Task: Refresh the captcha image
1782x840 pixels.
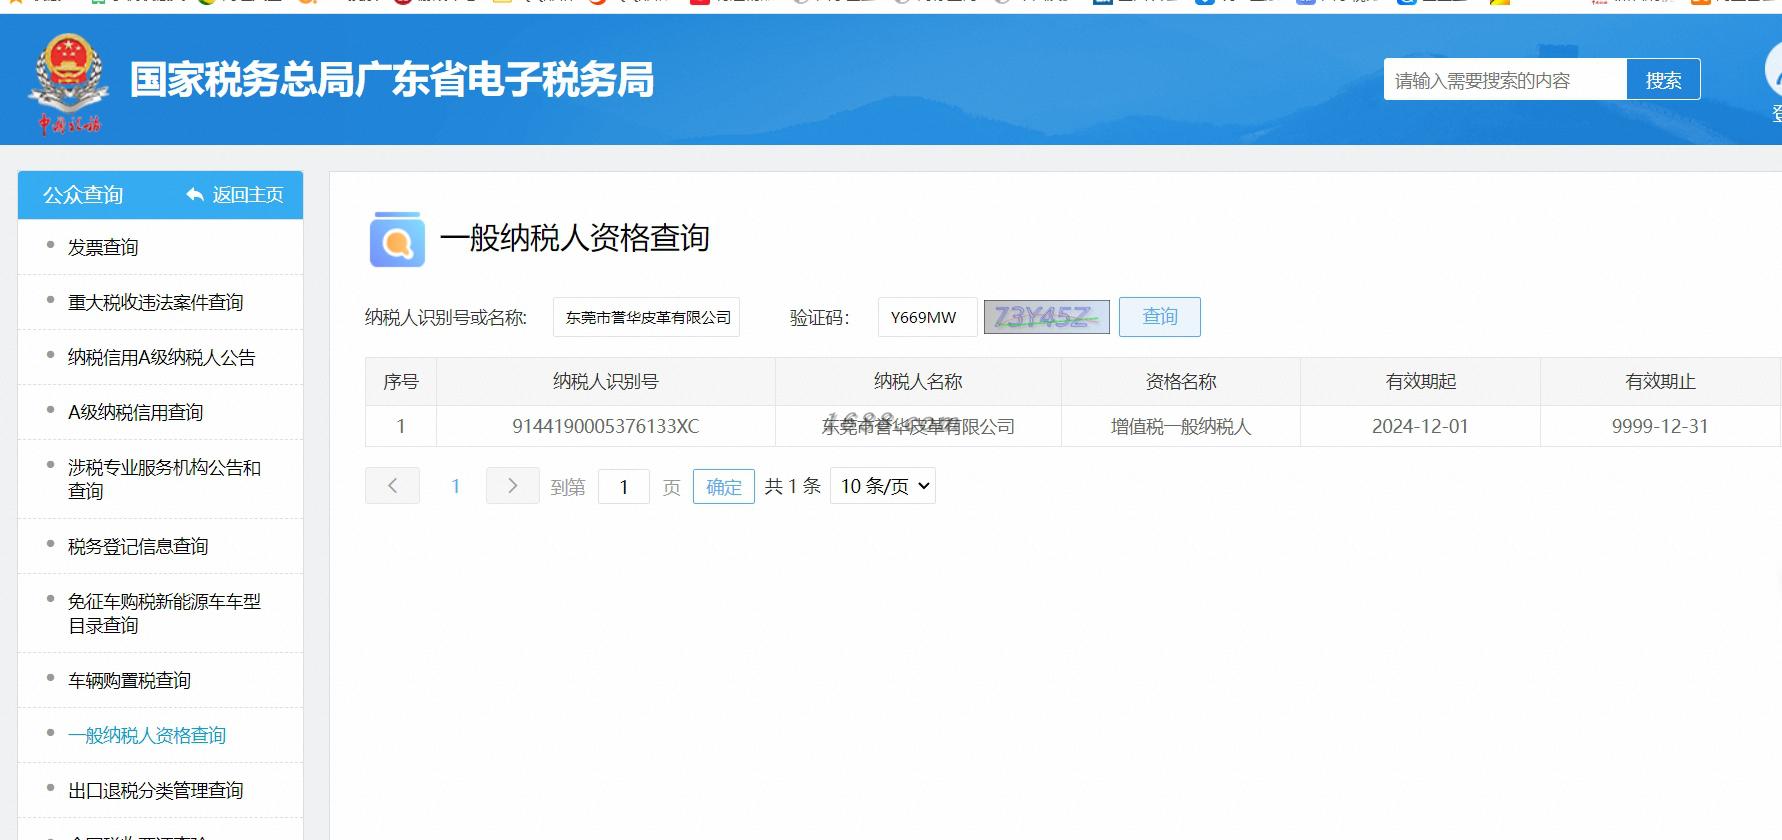Action: click(x=1046, y=317)
